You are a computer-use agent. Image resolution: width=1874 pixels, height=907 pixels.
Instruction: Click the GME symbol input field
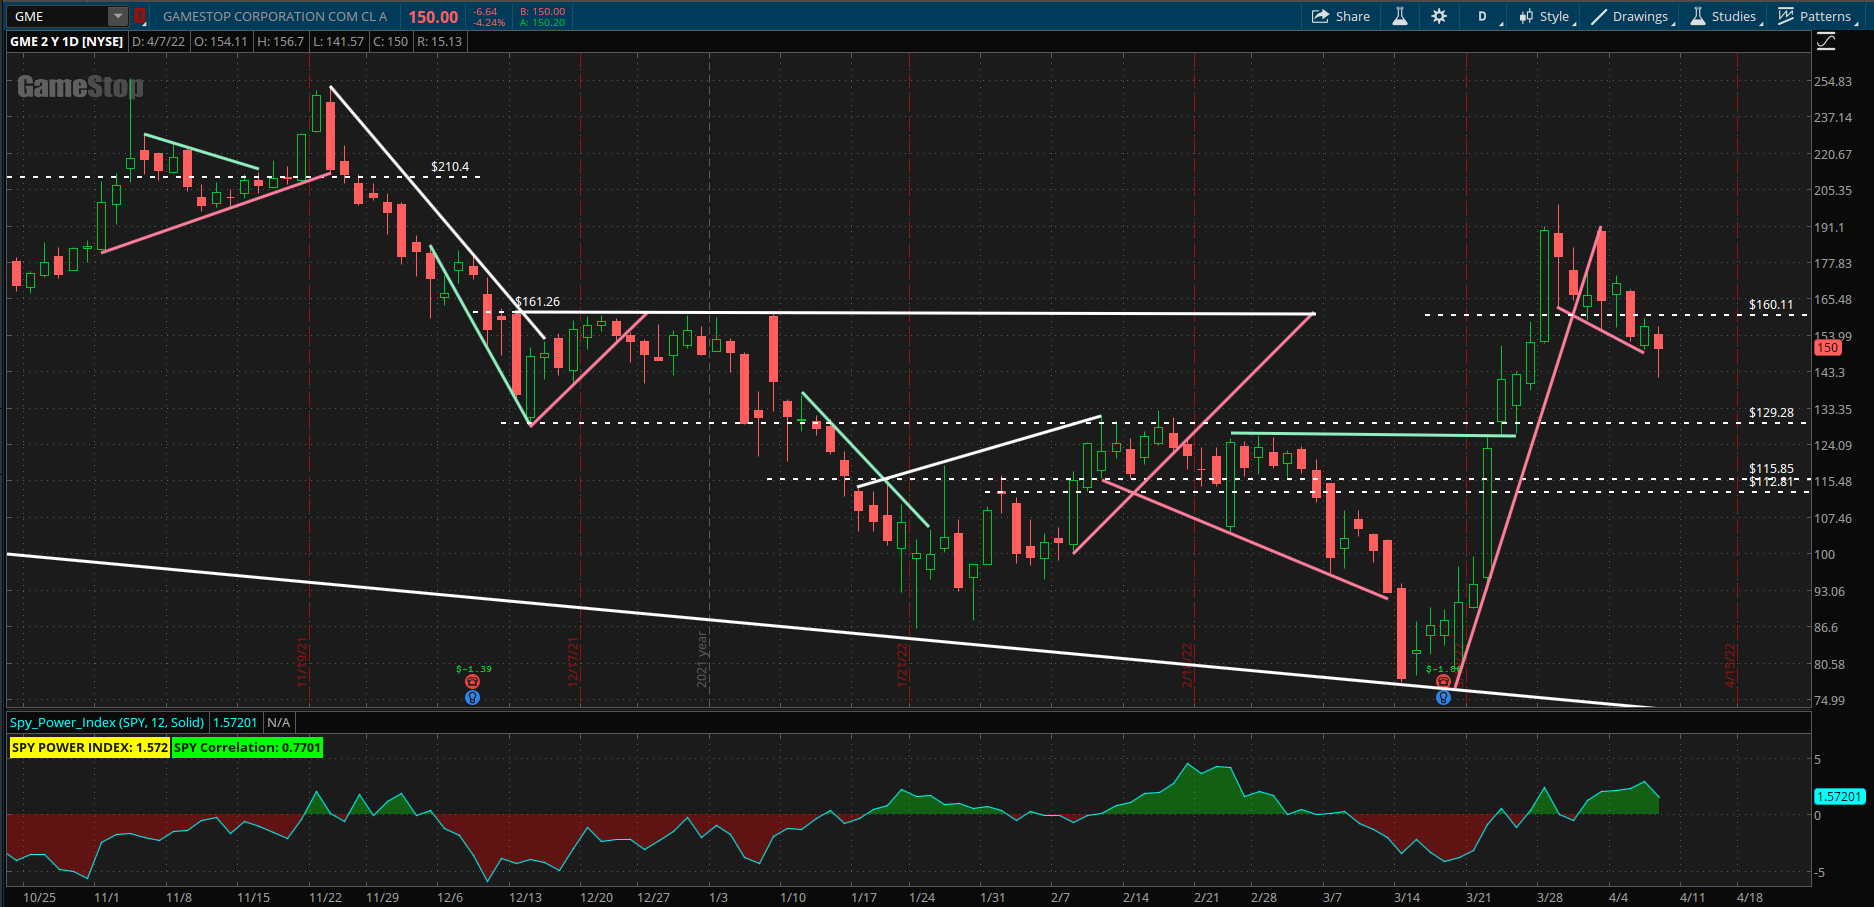(x=58, y=16)
